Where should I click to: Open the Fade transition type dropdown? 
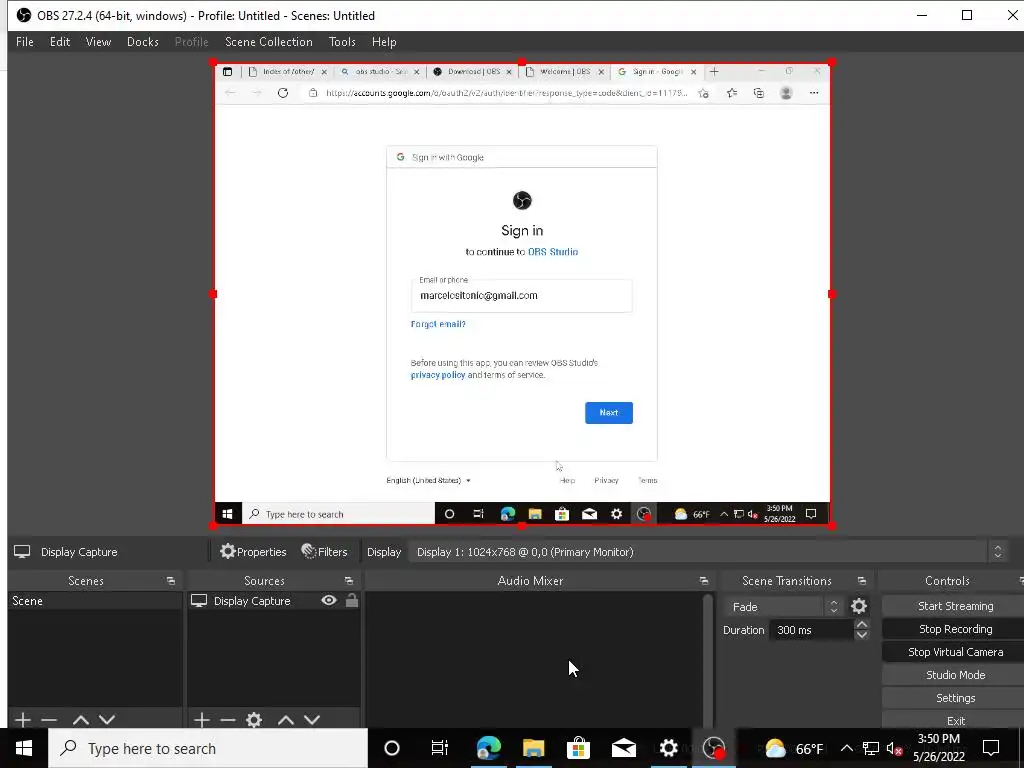782,607
